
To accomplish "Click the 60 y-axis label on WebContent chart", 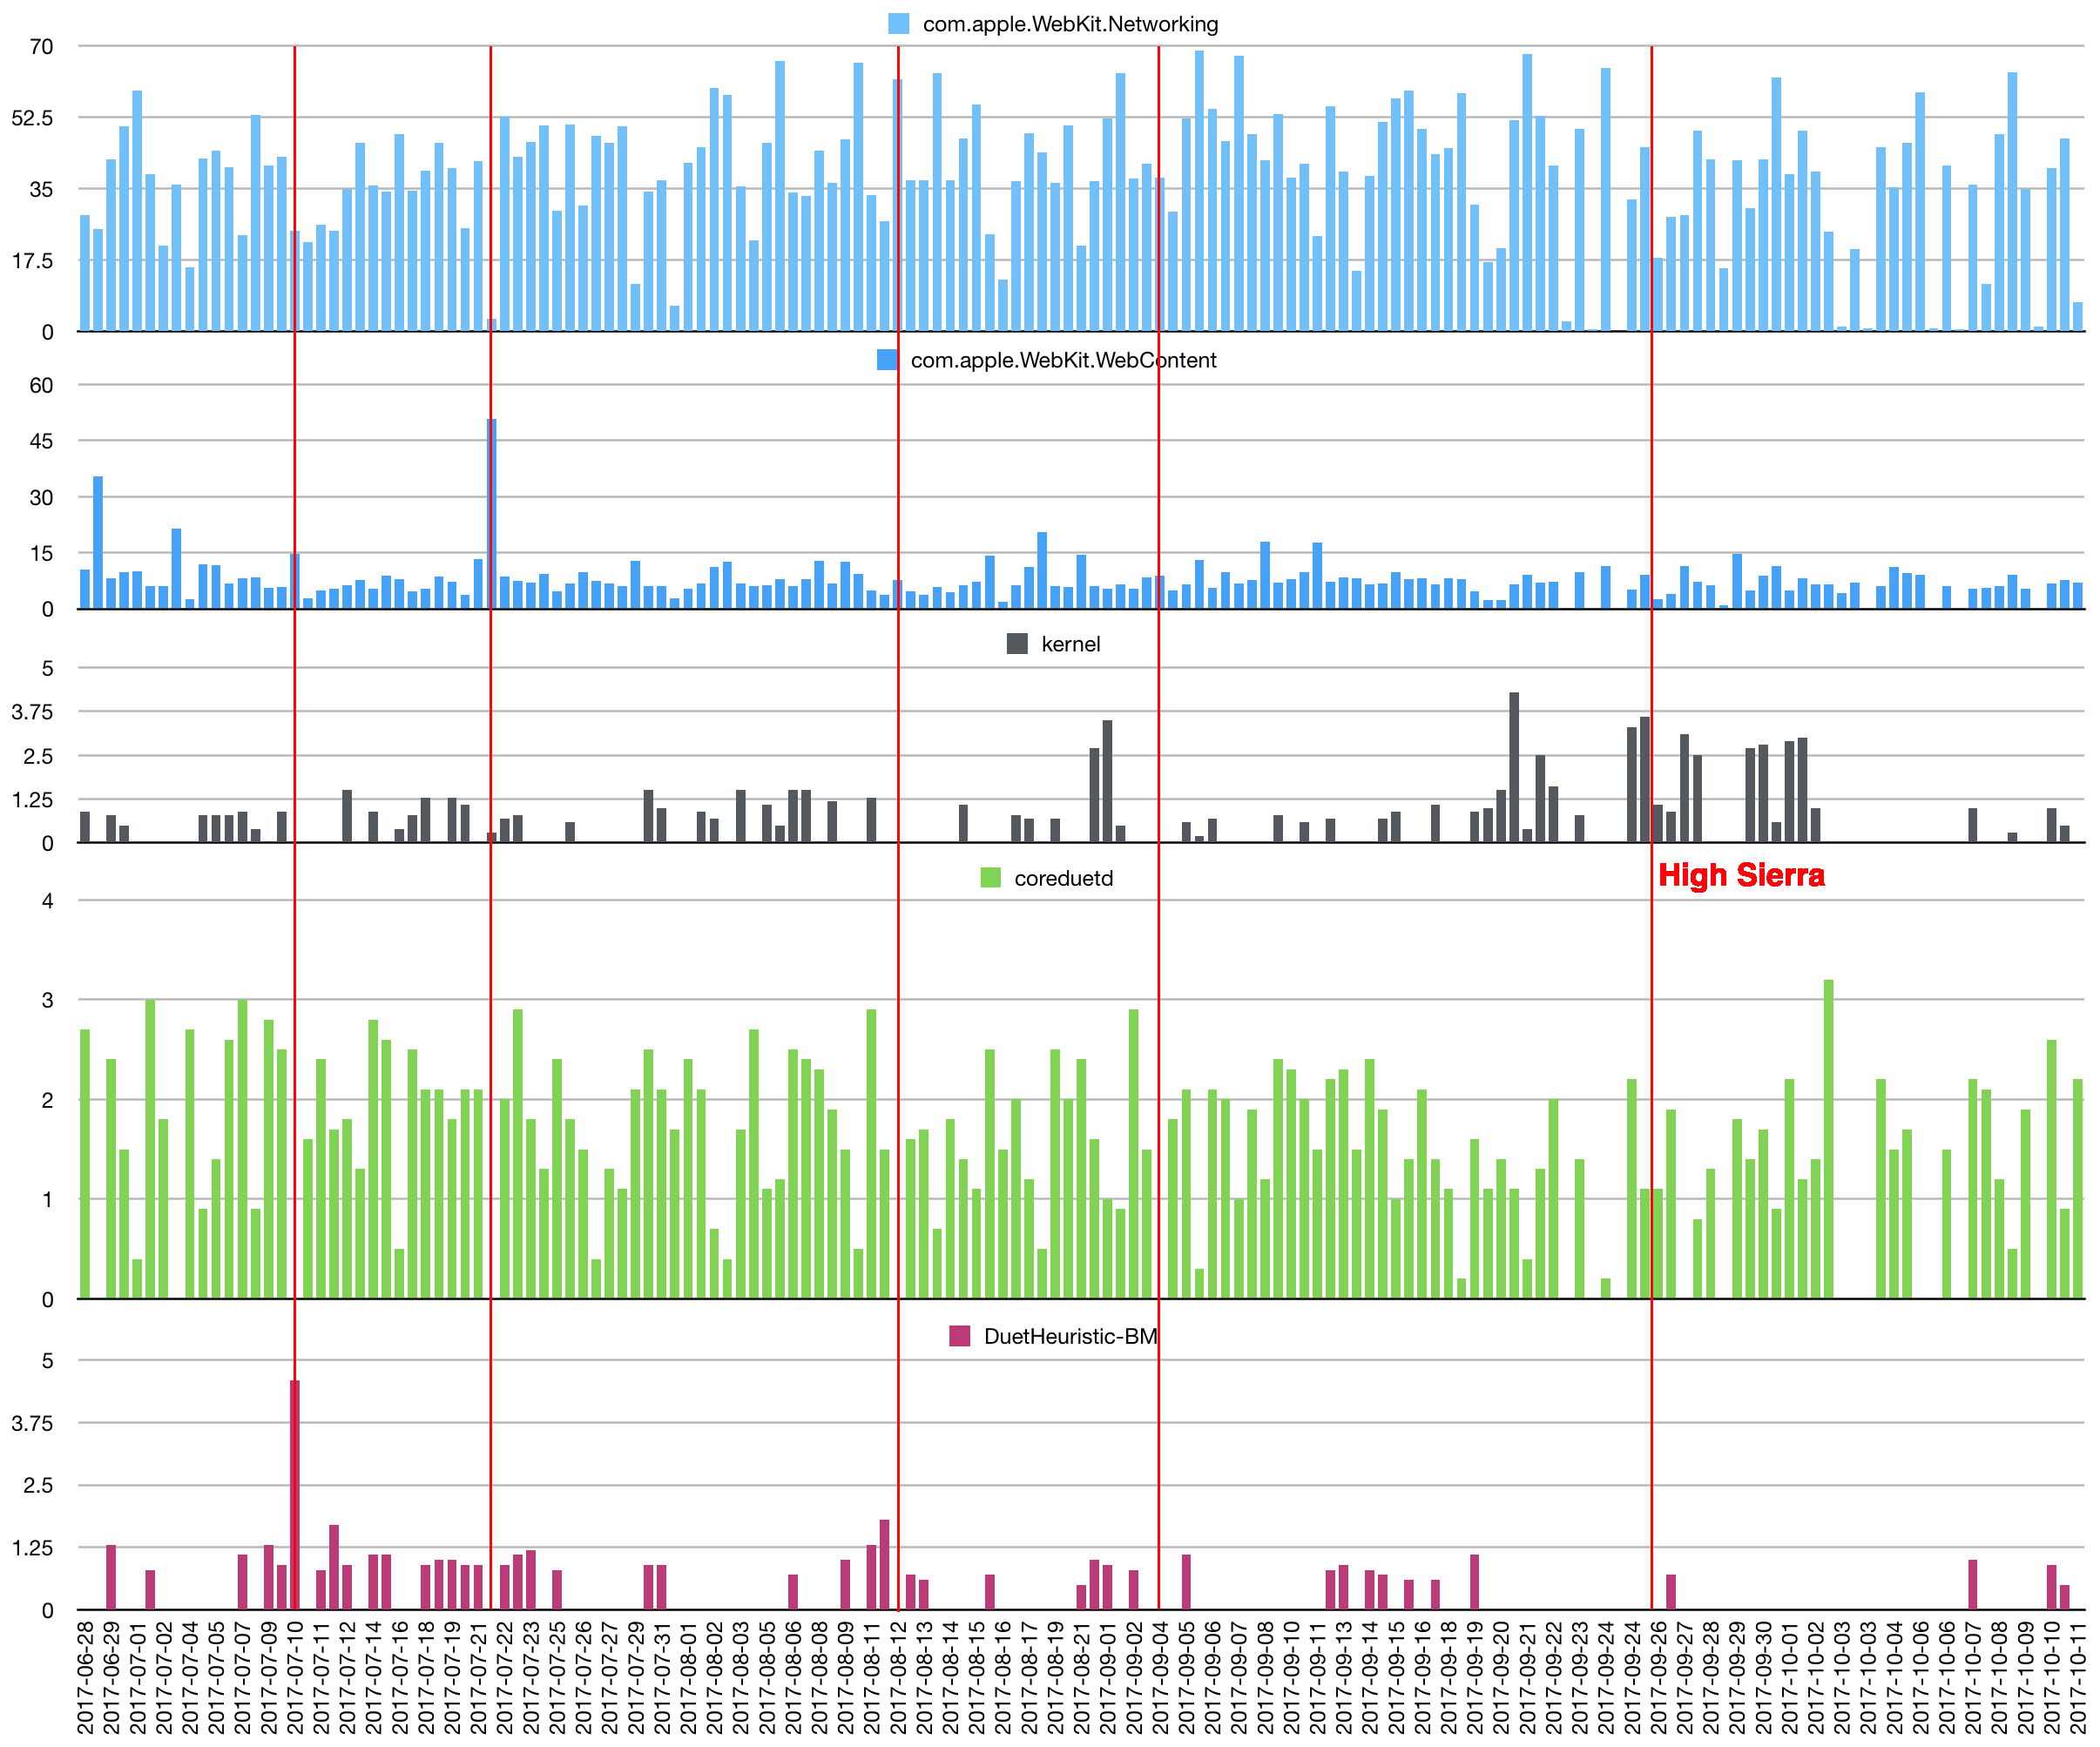I will (x=41, y=385).
